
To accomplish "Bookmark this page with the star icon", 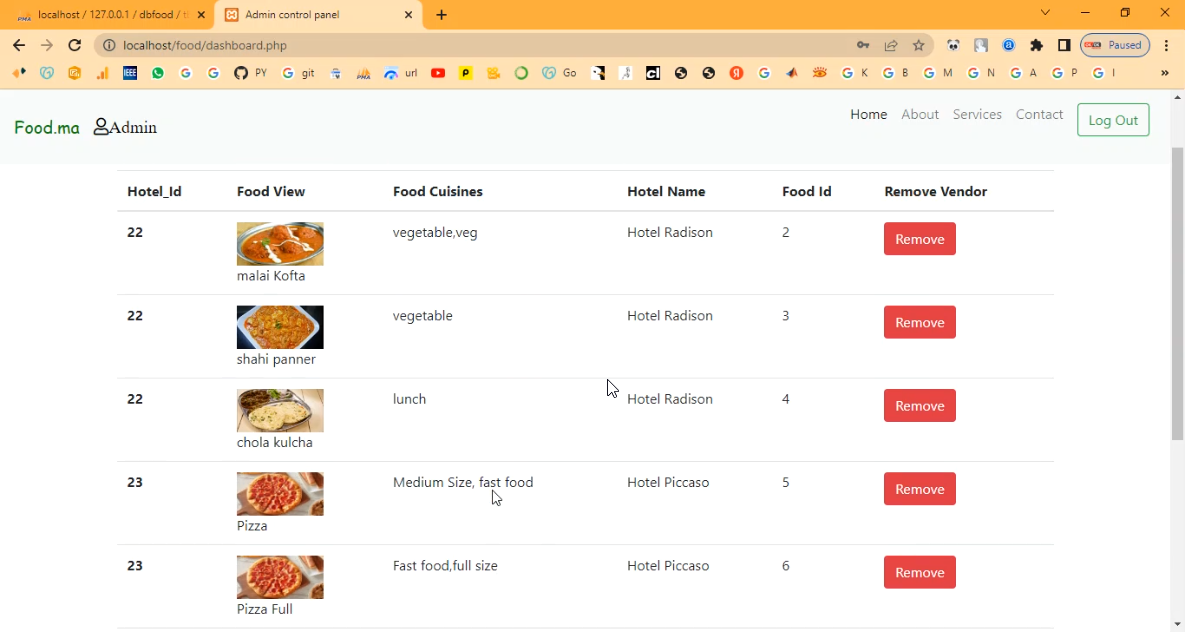I will click(919, 45).
